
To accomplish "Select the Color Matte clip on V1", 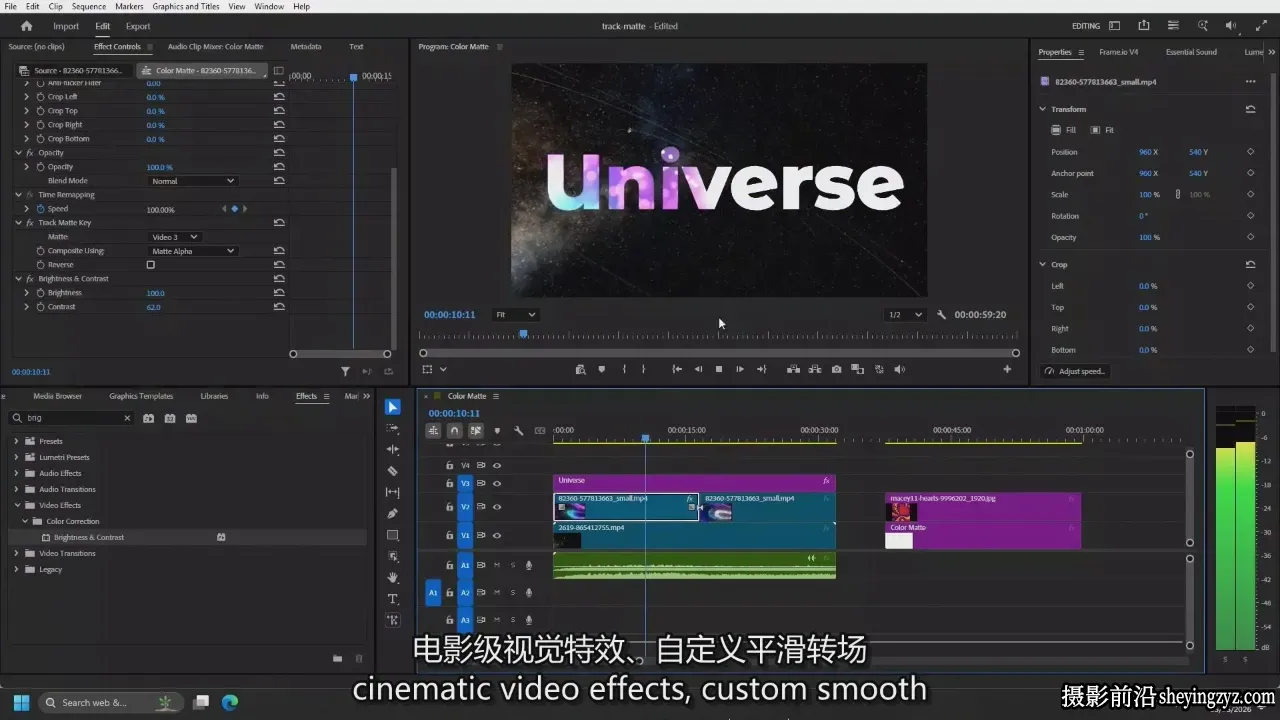I will [982, 535].
